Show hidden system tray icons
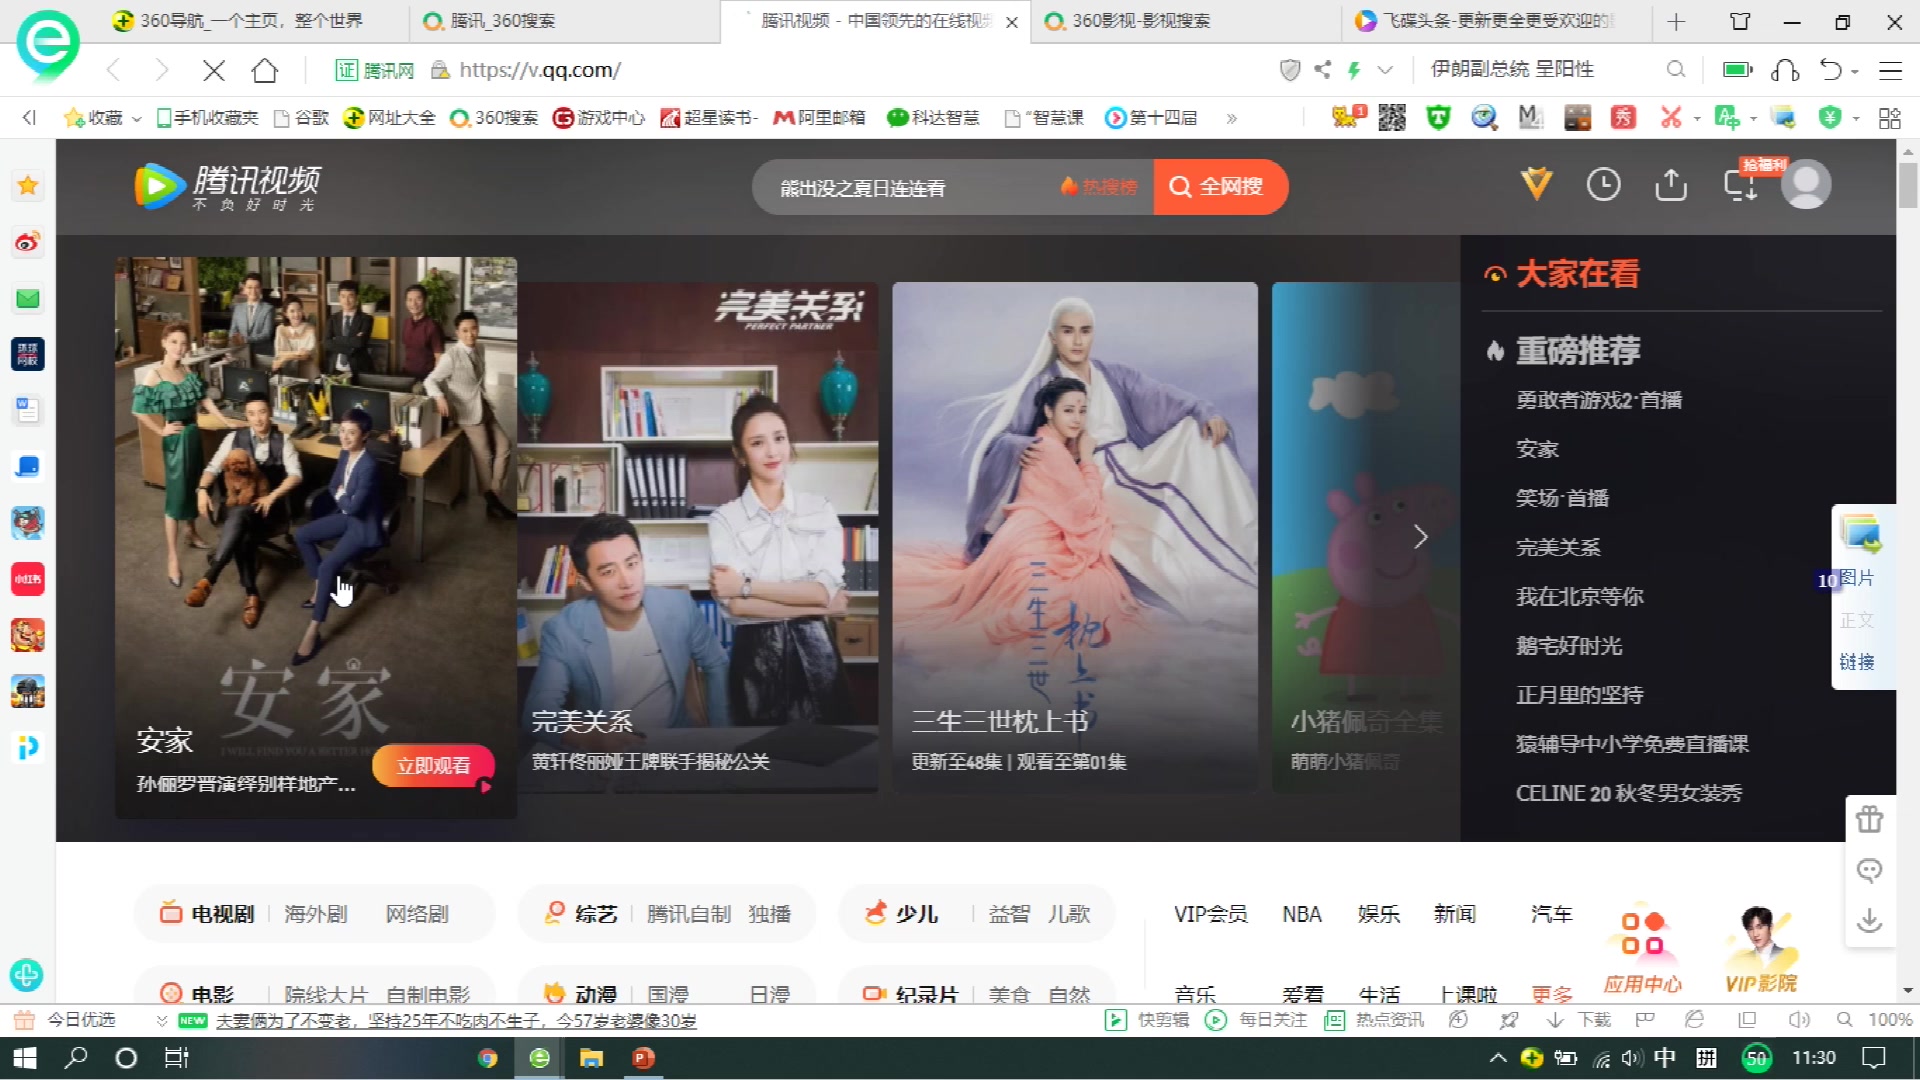Image resolution: width=1920 pixels, height=1080 pixels. coord(1497,1058)
